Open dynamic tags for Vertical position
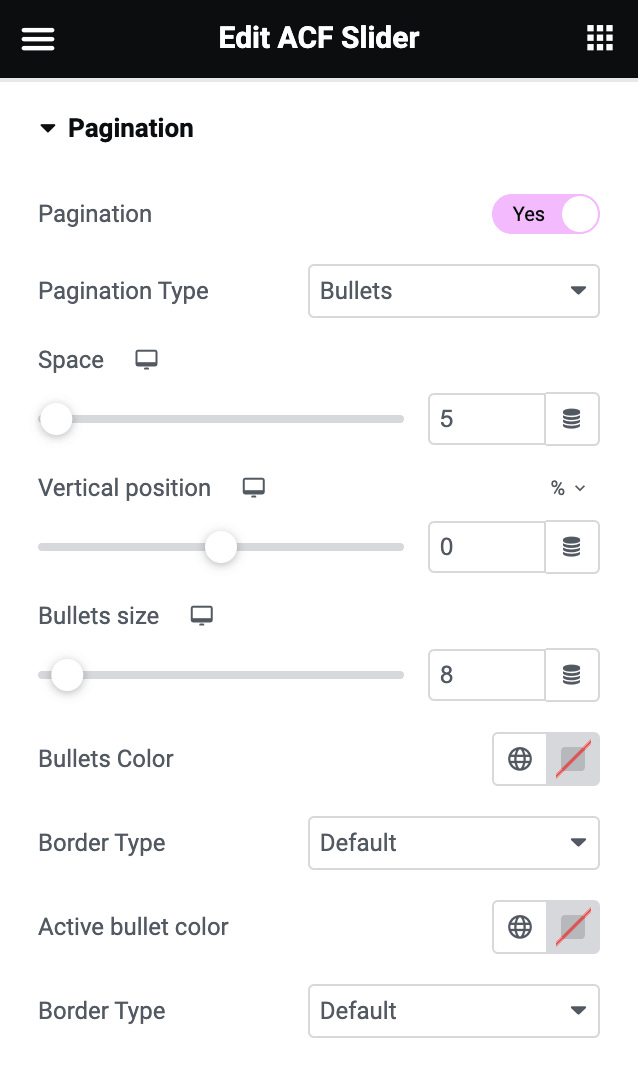The height and width of the screenshot is (1070, 638). [x=572, y=547]
